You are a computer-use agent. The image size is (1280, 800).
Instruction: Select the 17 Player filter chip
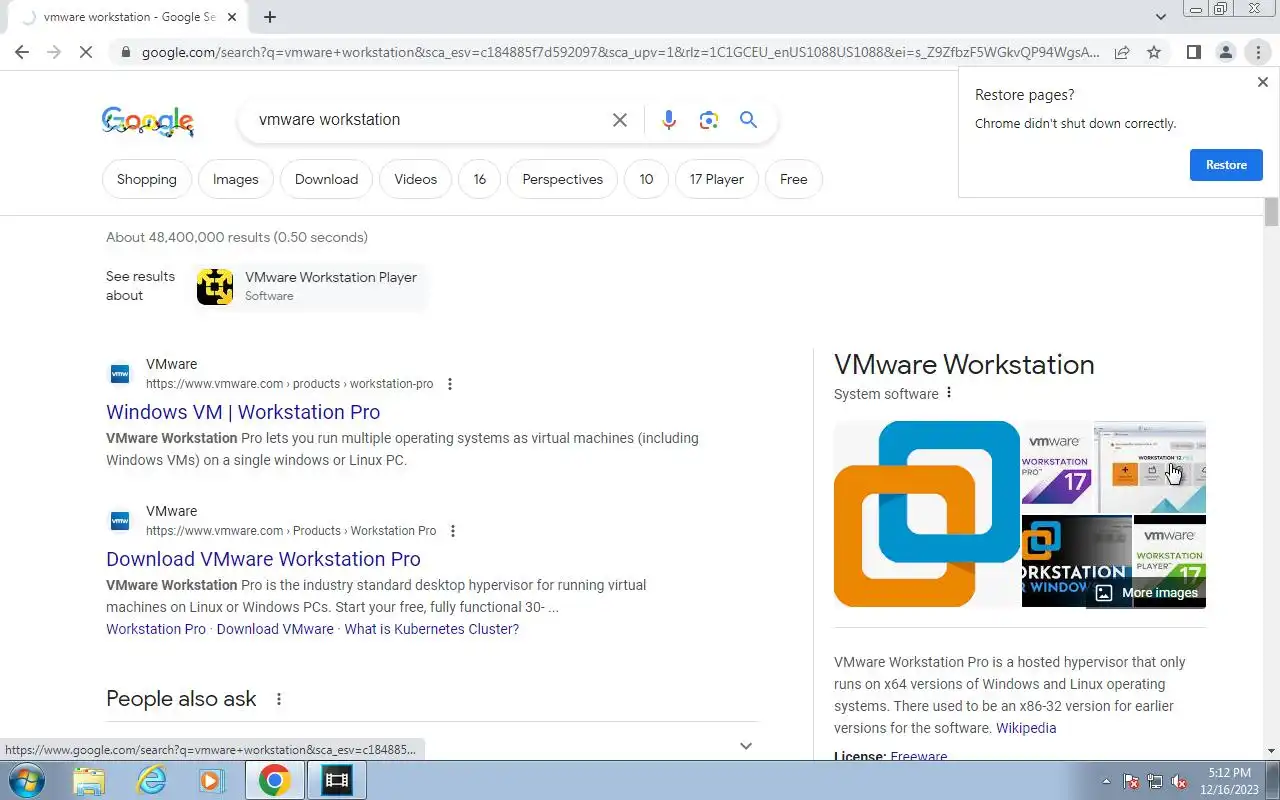pos(717,179)
